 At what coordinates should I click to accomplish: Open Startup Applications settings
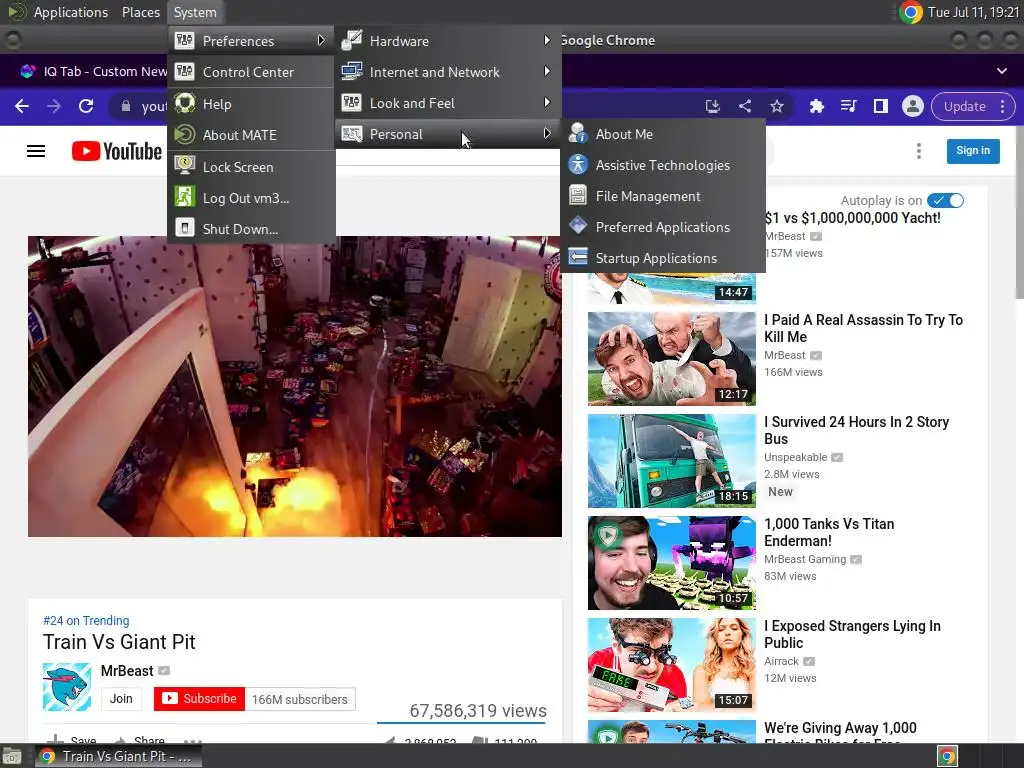click(663, 258)
